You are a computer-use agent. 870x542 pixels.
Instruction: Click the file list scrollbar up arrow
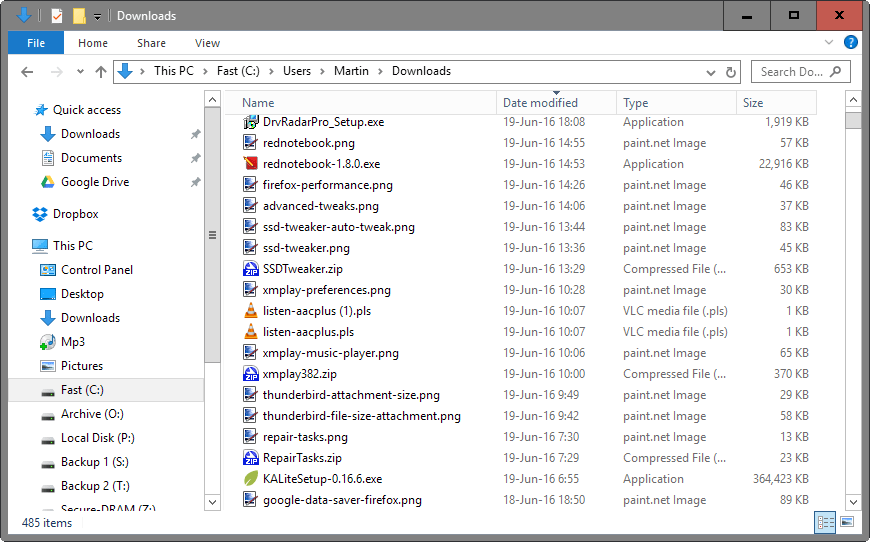(x=853, y=100)
